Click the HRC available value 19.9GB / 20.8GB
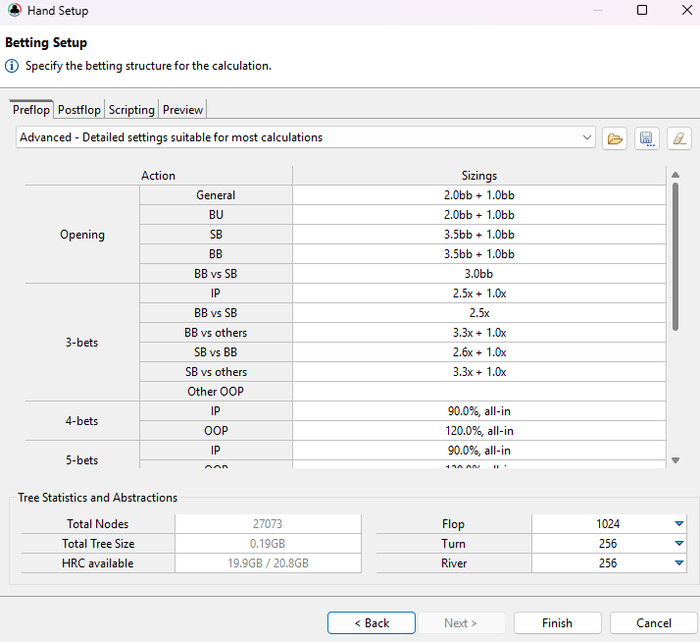Viewport: 700px width, 642px height. pos(267,563)
